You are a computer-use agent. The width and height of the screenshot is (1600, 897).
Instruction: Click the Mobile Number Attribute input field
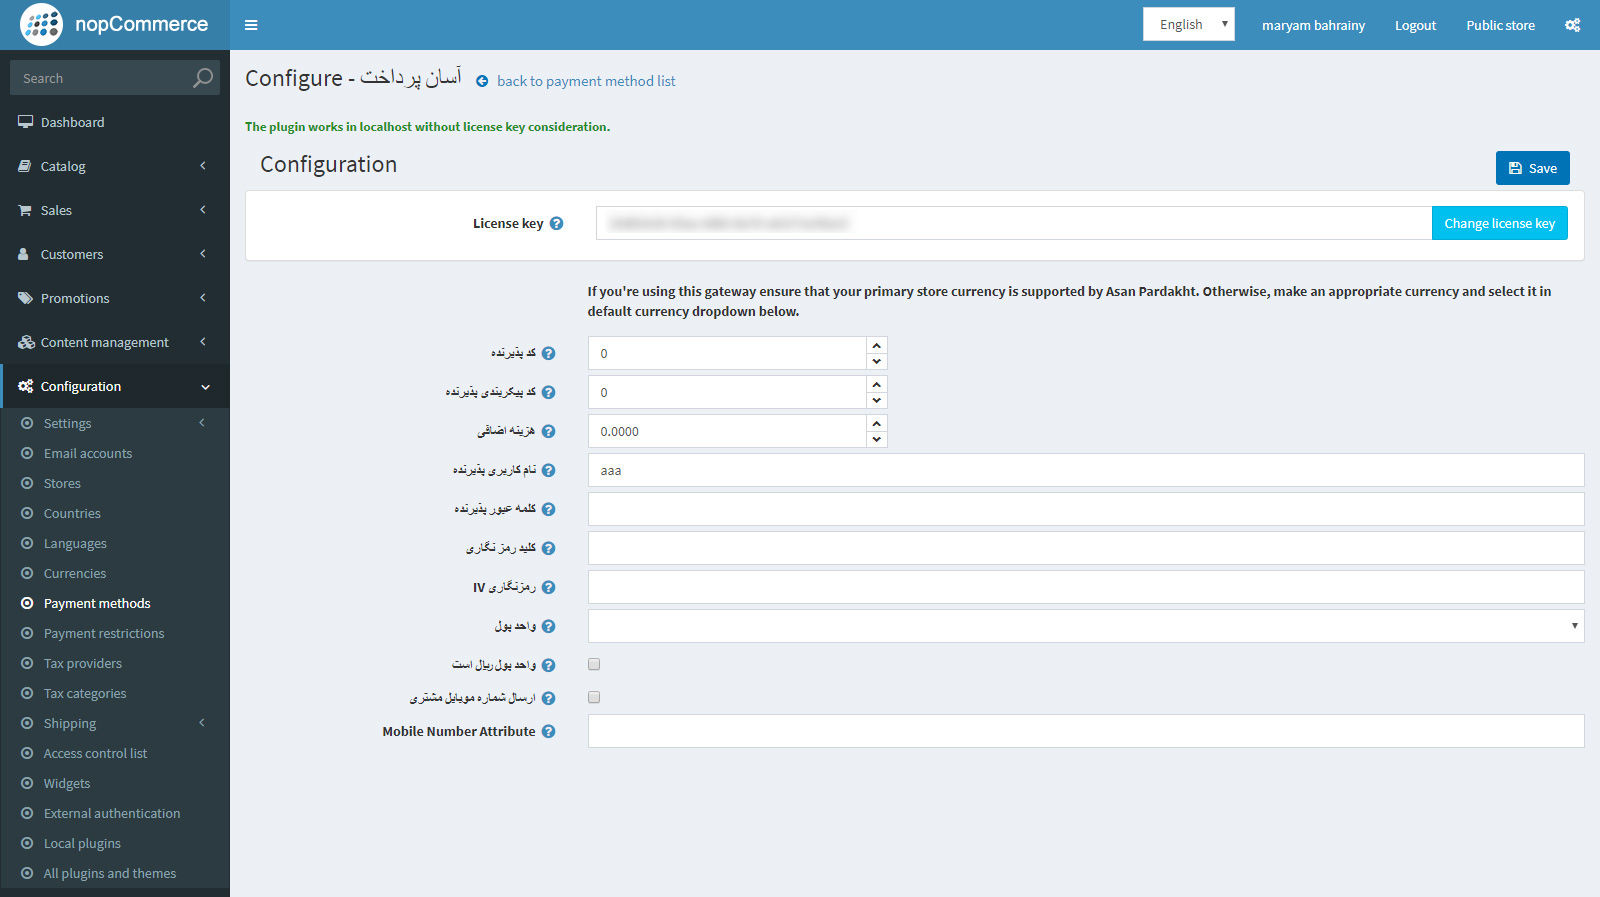pos(1086,731)
